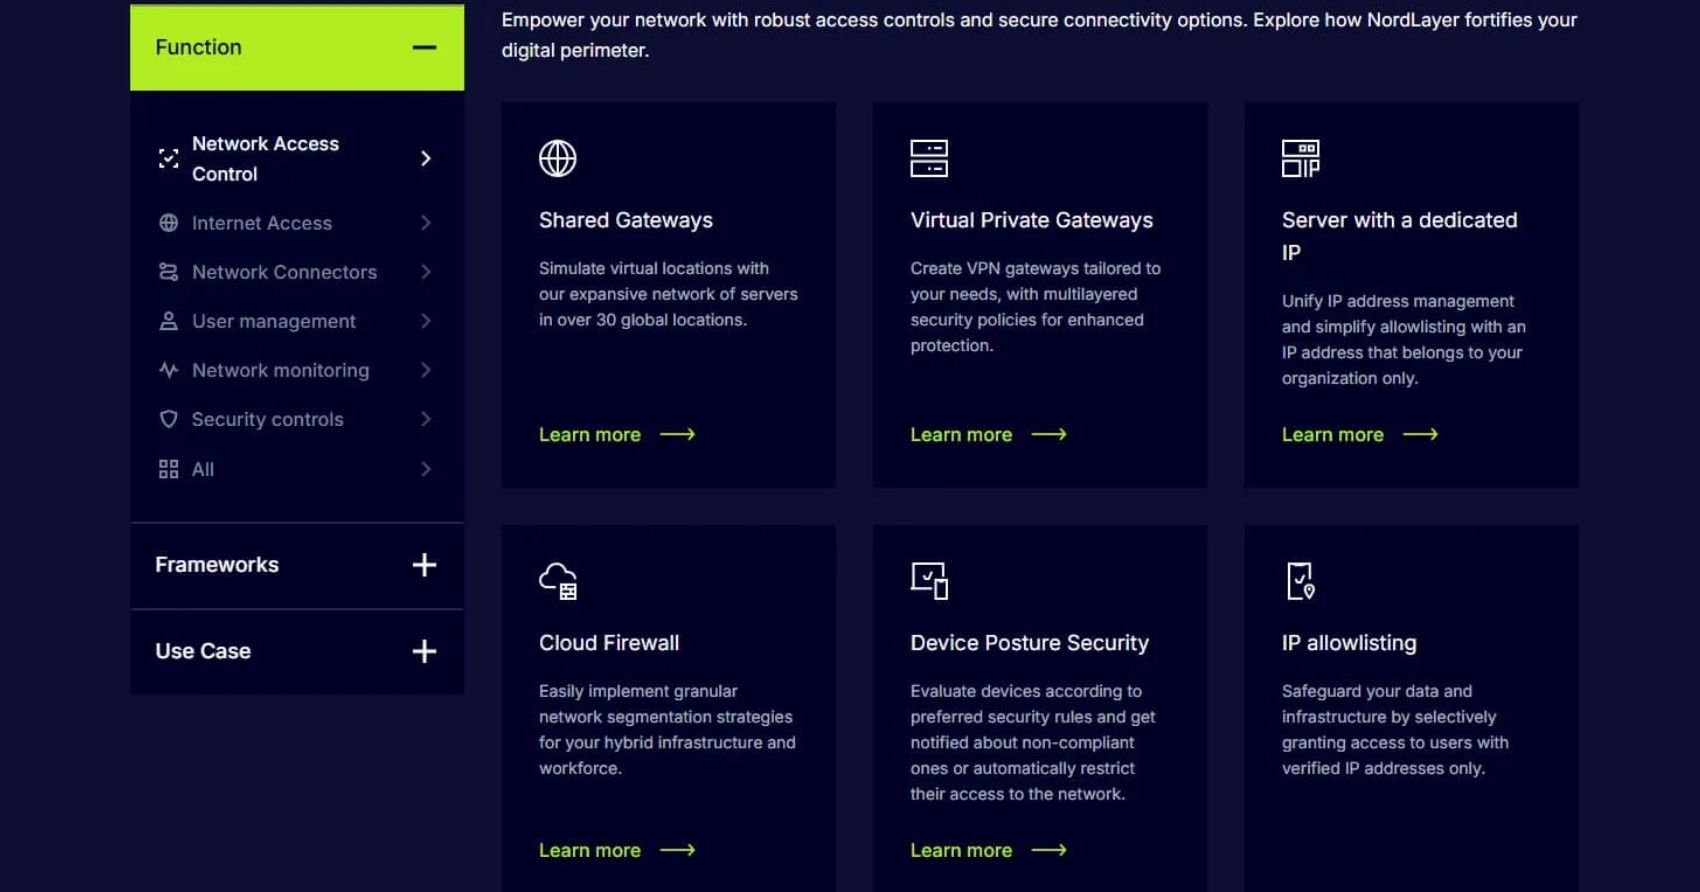Image resolution: width=1700 pixels, height=892 pixels.
Task: Click the Device Posture Security card title
Action: 1029,643
